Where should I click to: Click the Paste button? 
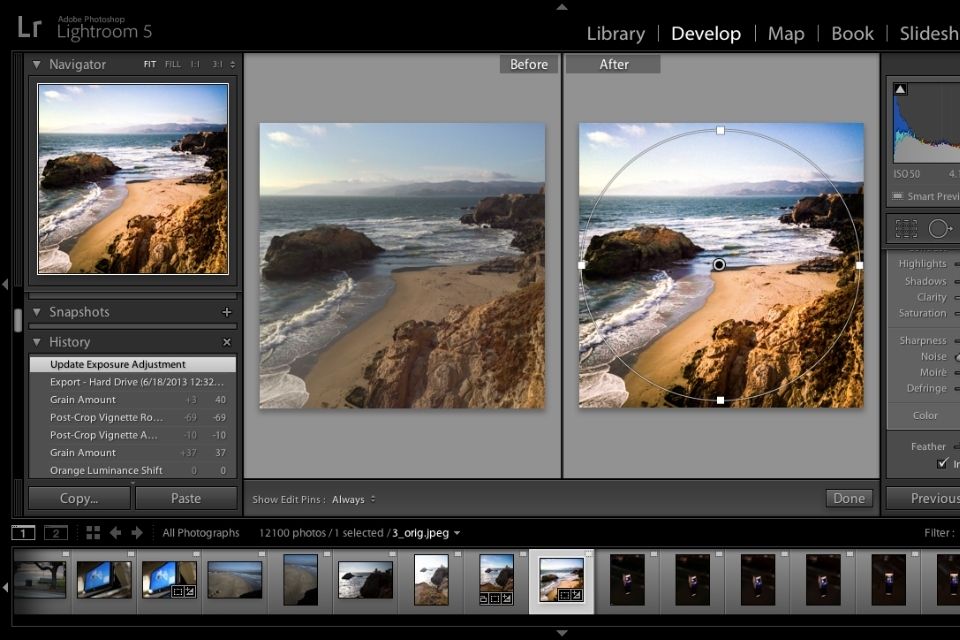[186, 499]
